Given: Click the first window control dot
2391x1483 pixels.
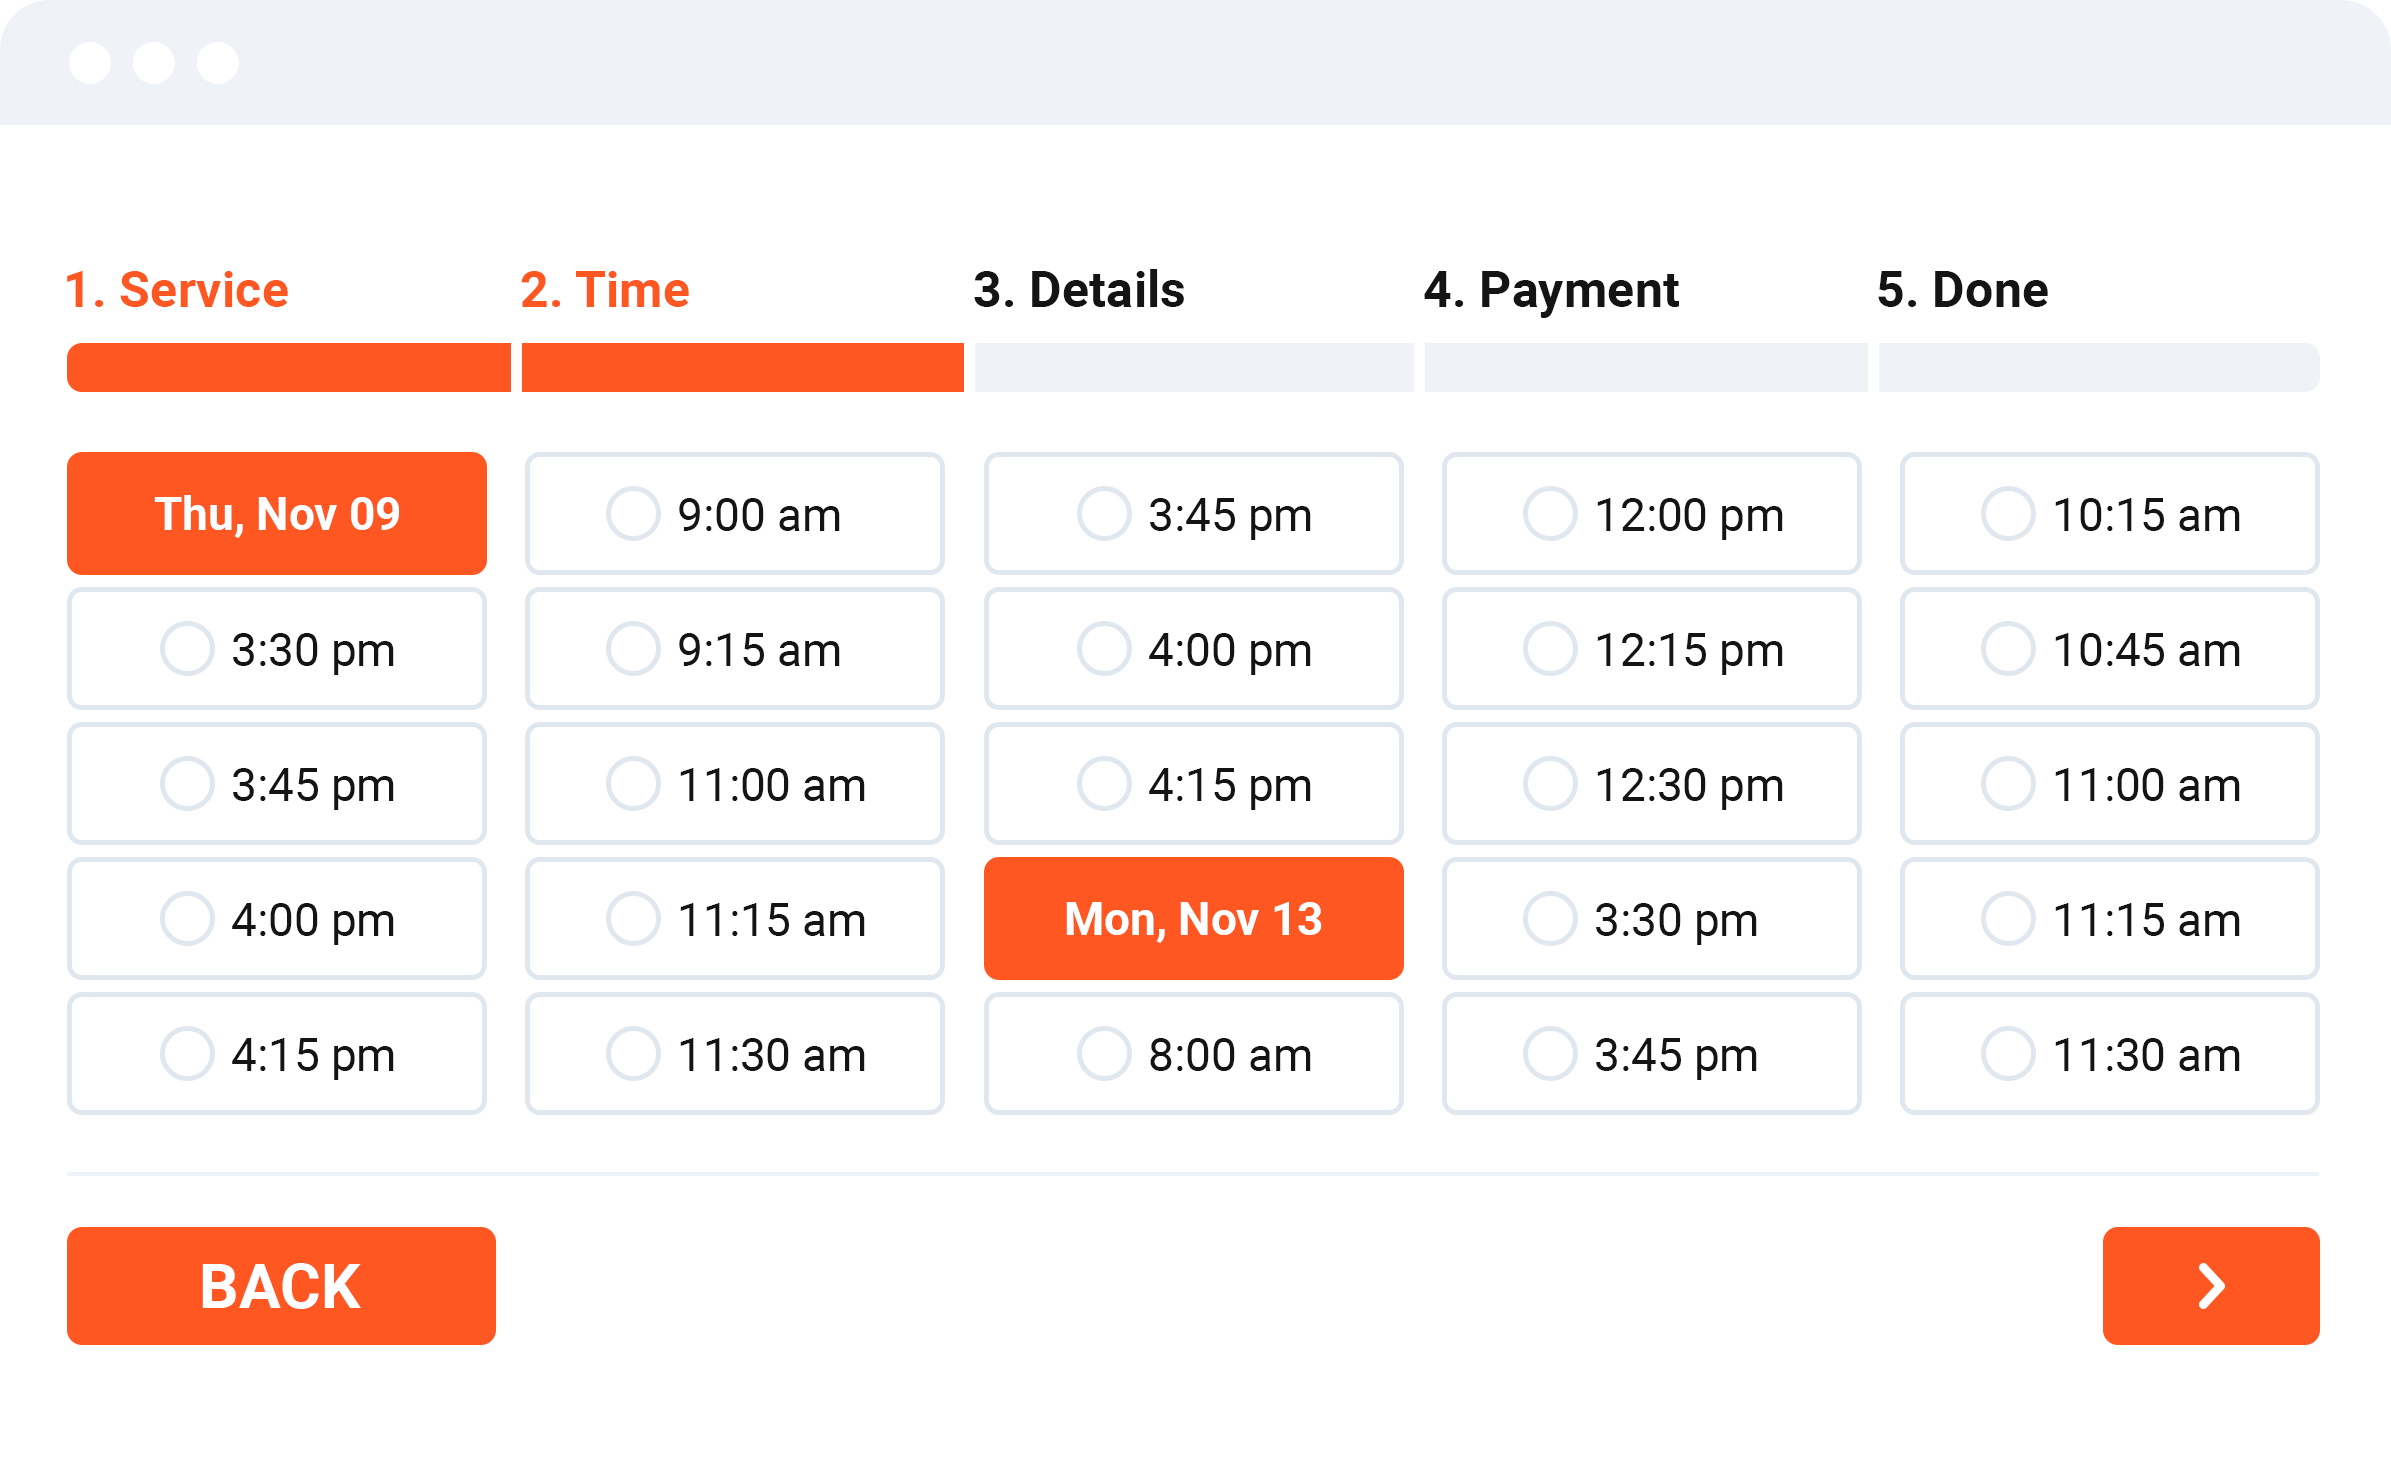Looking at the screenshot, I should click(90, 63).
